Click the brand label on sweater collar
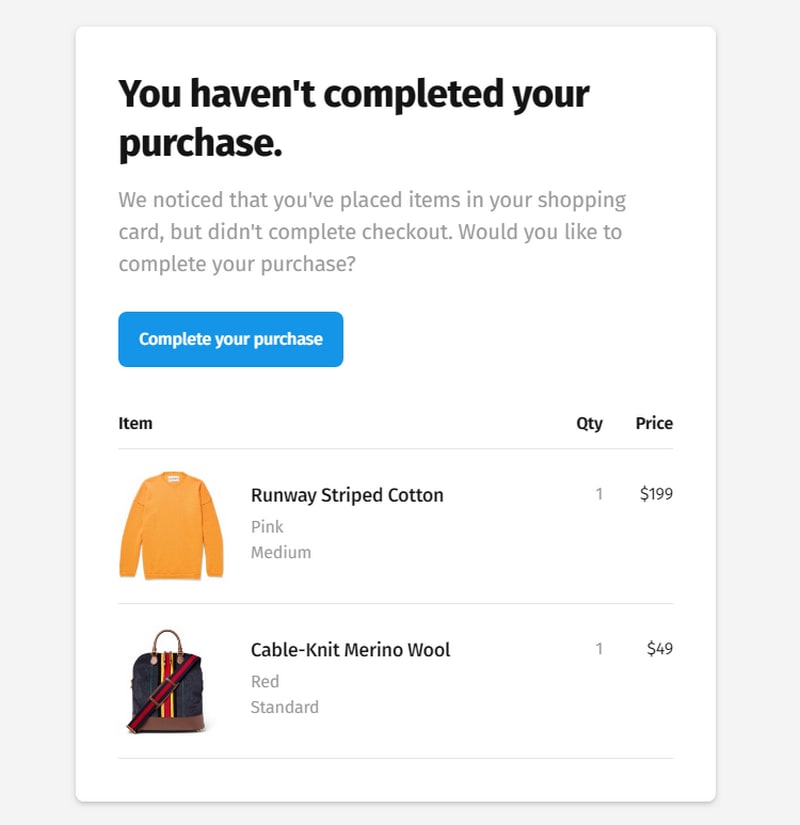800x825 pixels. tap(173, 479)
